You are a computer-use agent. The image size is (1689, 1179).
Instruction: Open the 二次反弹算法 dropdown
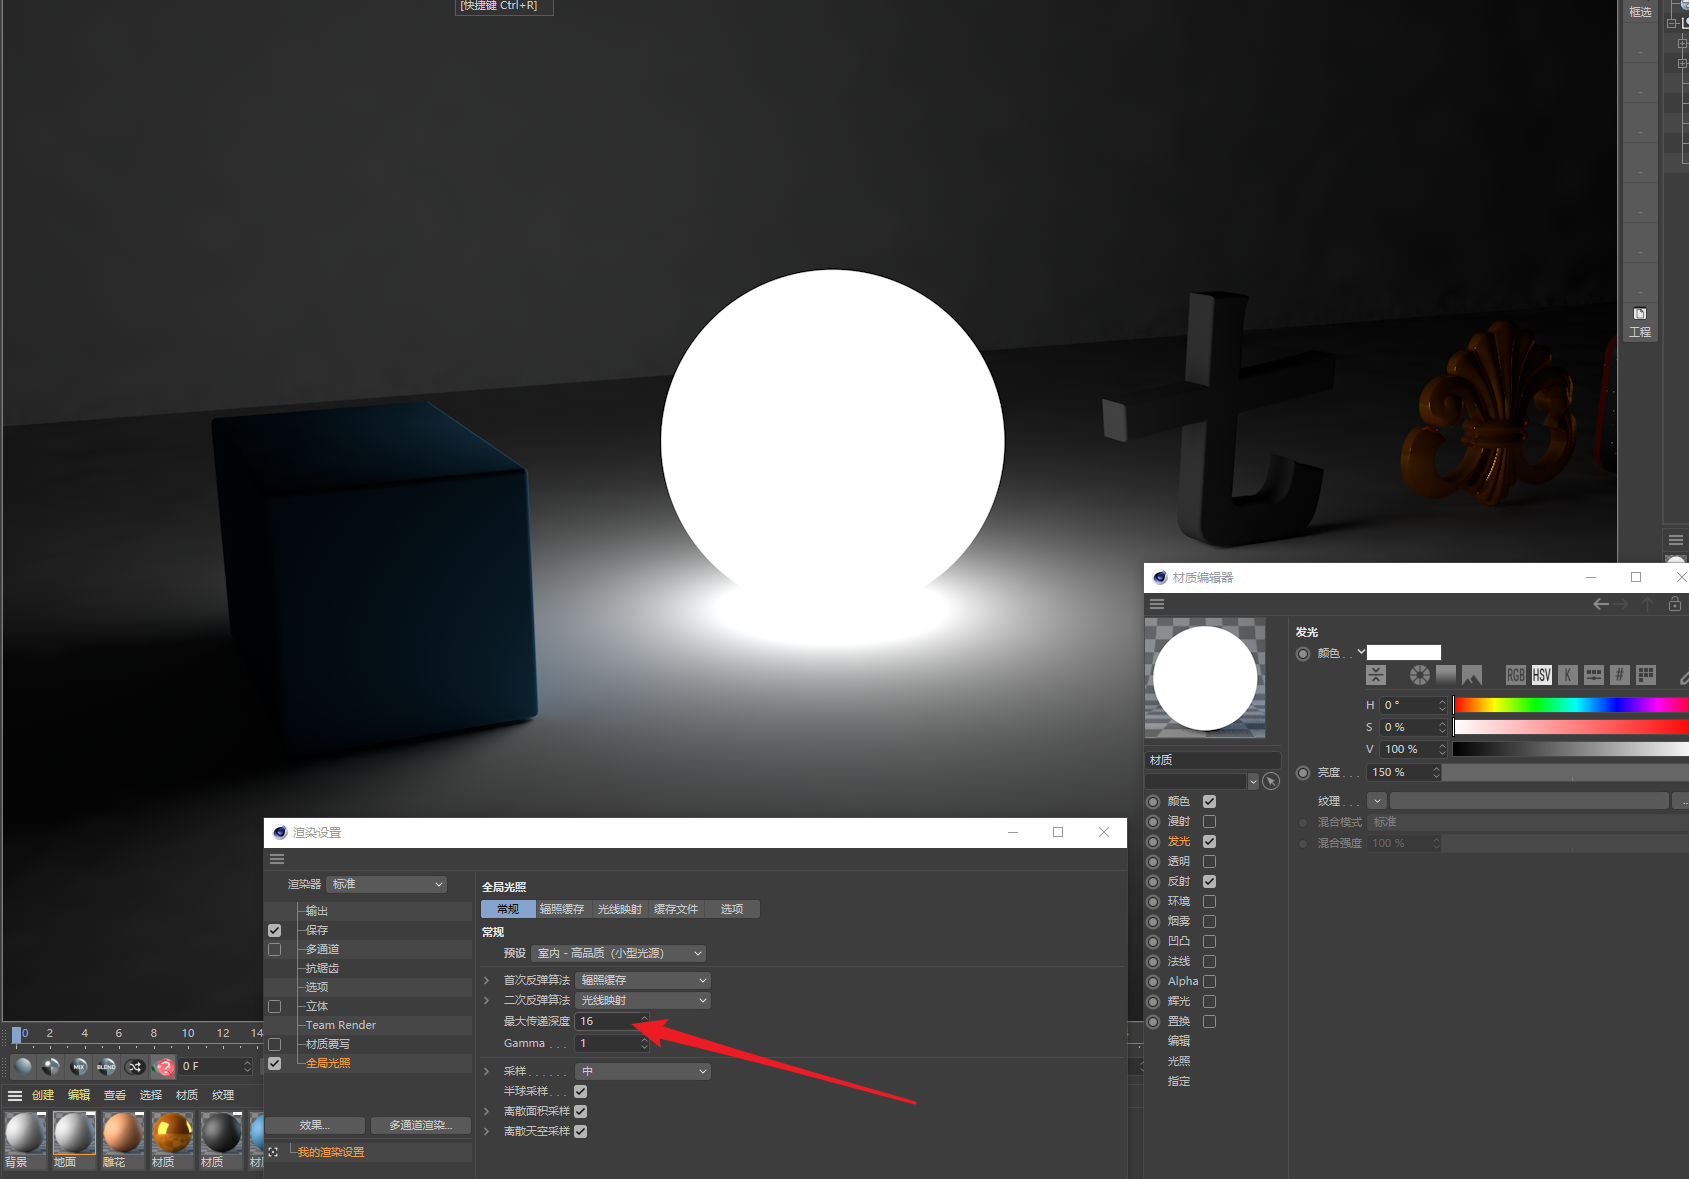click(643, 1000)
